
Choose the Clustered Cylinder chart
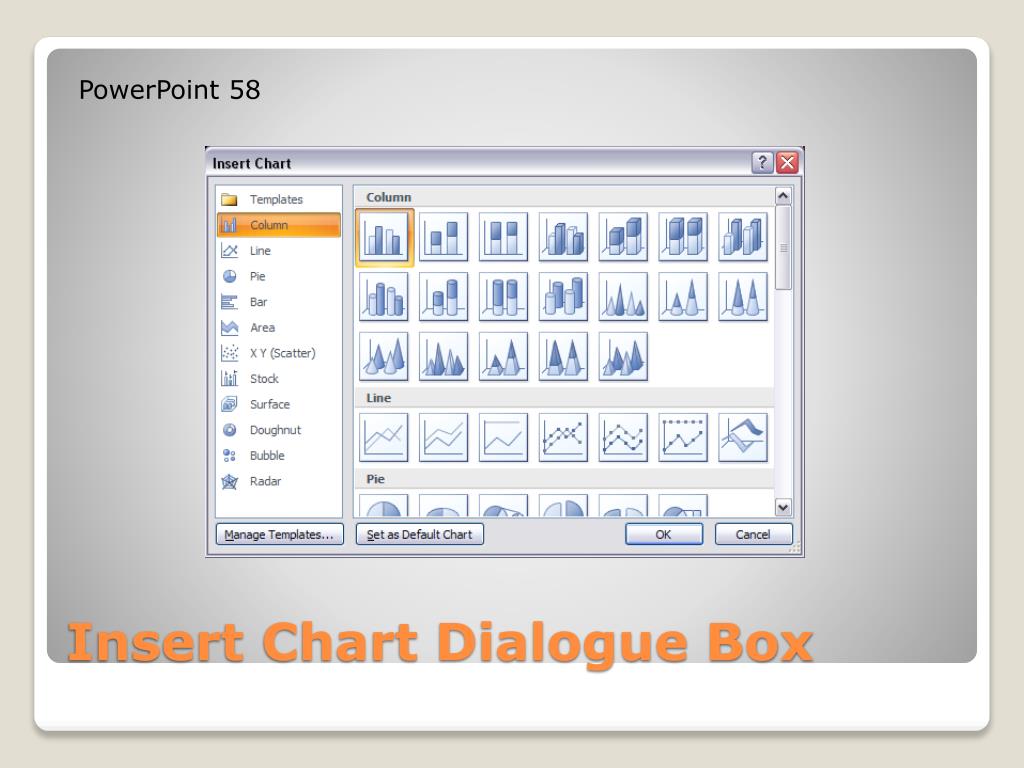tap(383, 296)
